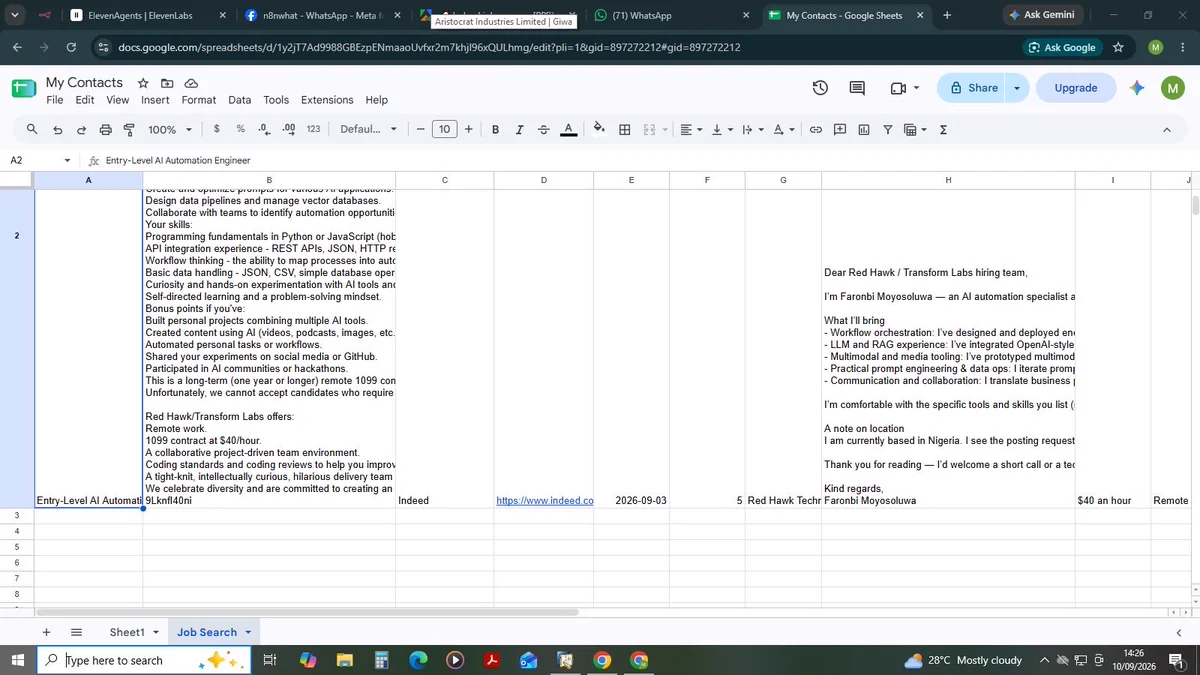This screenshot has width=1200, height=675.
Task: Increase decimal places
Action: coord(288,129)
